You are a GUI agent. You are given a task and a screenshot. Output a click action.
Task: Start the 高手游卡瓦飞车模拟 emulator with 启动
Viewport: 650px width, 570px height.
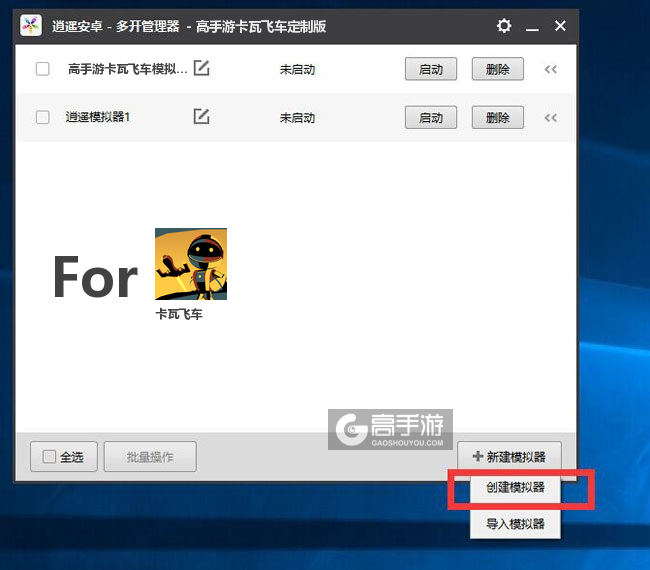(431, 69)
